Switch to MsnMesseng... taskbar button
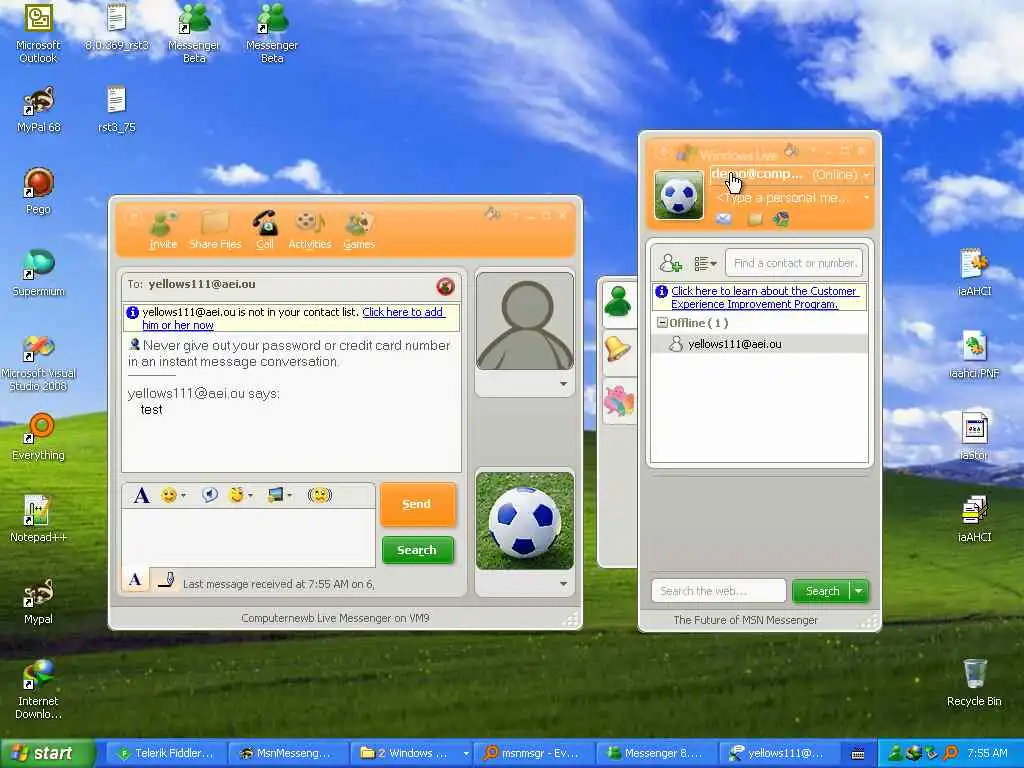Image resolution: width=1024 pixels, height=768 pixels. pyautogui.click(x=287, y=753)
